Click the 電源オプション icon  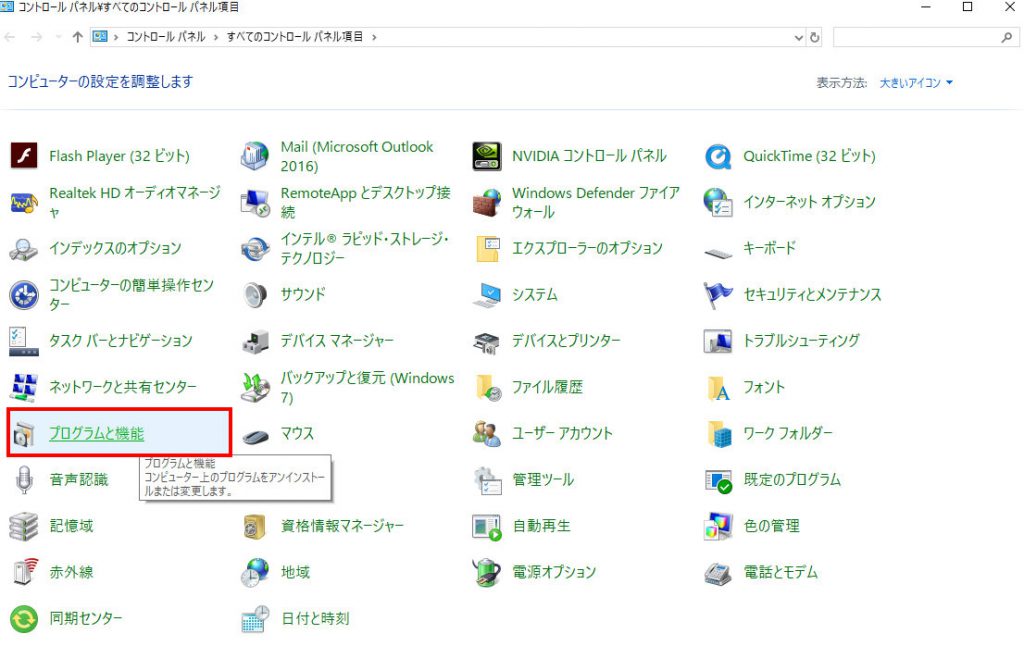pyautogui.click(x=487, y=572)
